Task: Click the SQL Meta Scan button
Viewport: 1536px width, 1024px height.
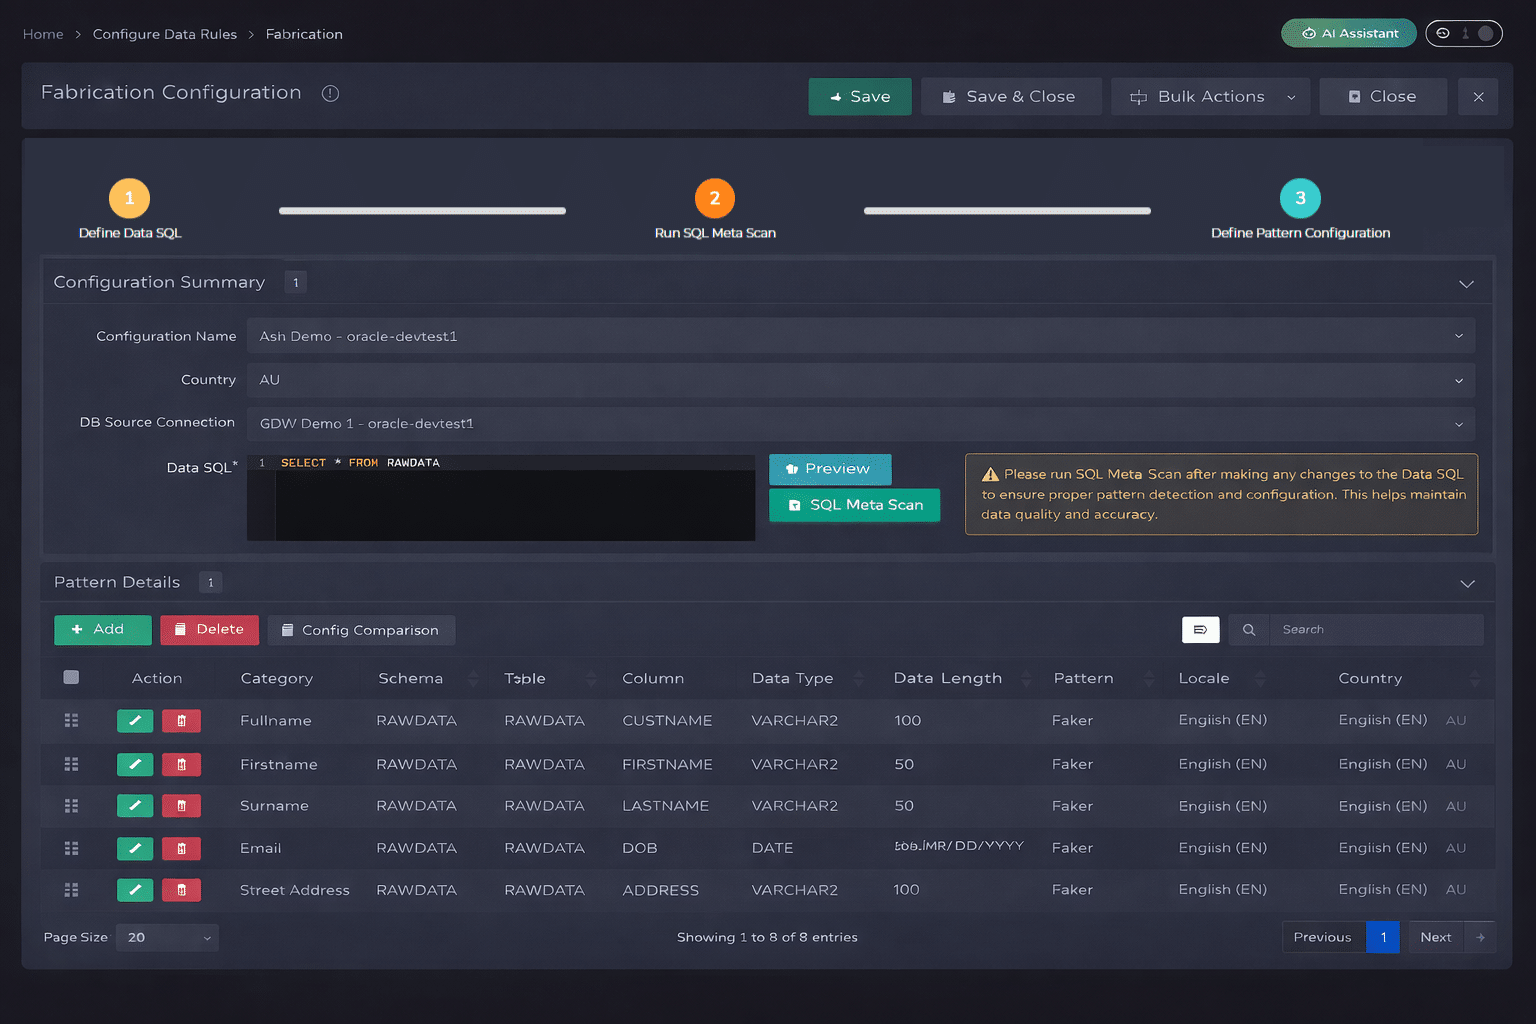Action: click(x=855, y=505)
